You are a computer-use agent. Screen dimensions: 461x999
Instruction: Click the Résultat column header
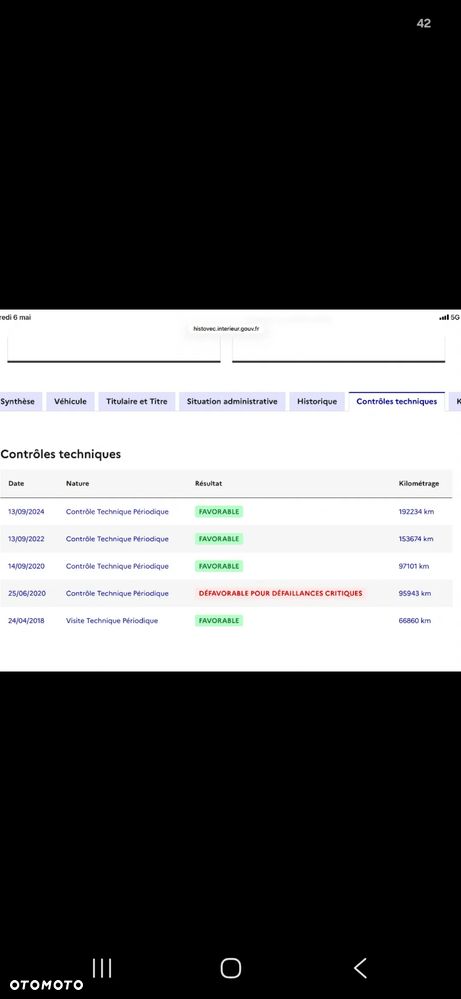208,484
